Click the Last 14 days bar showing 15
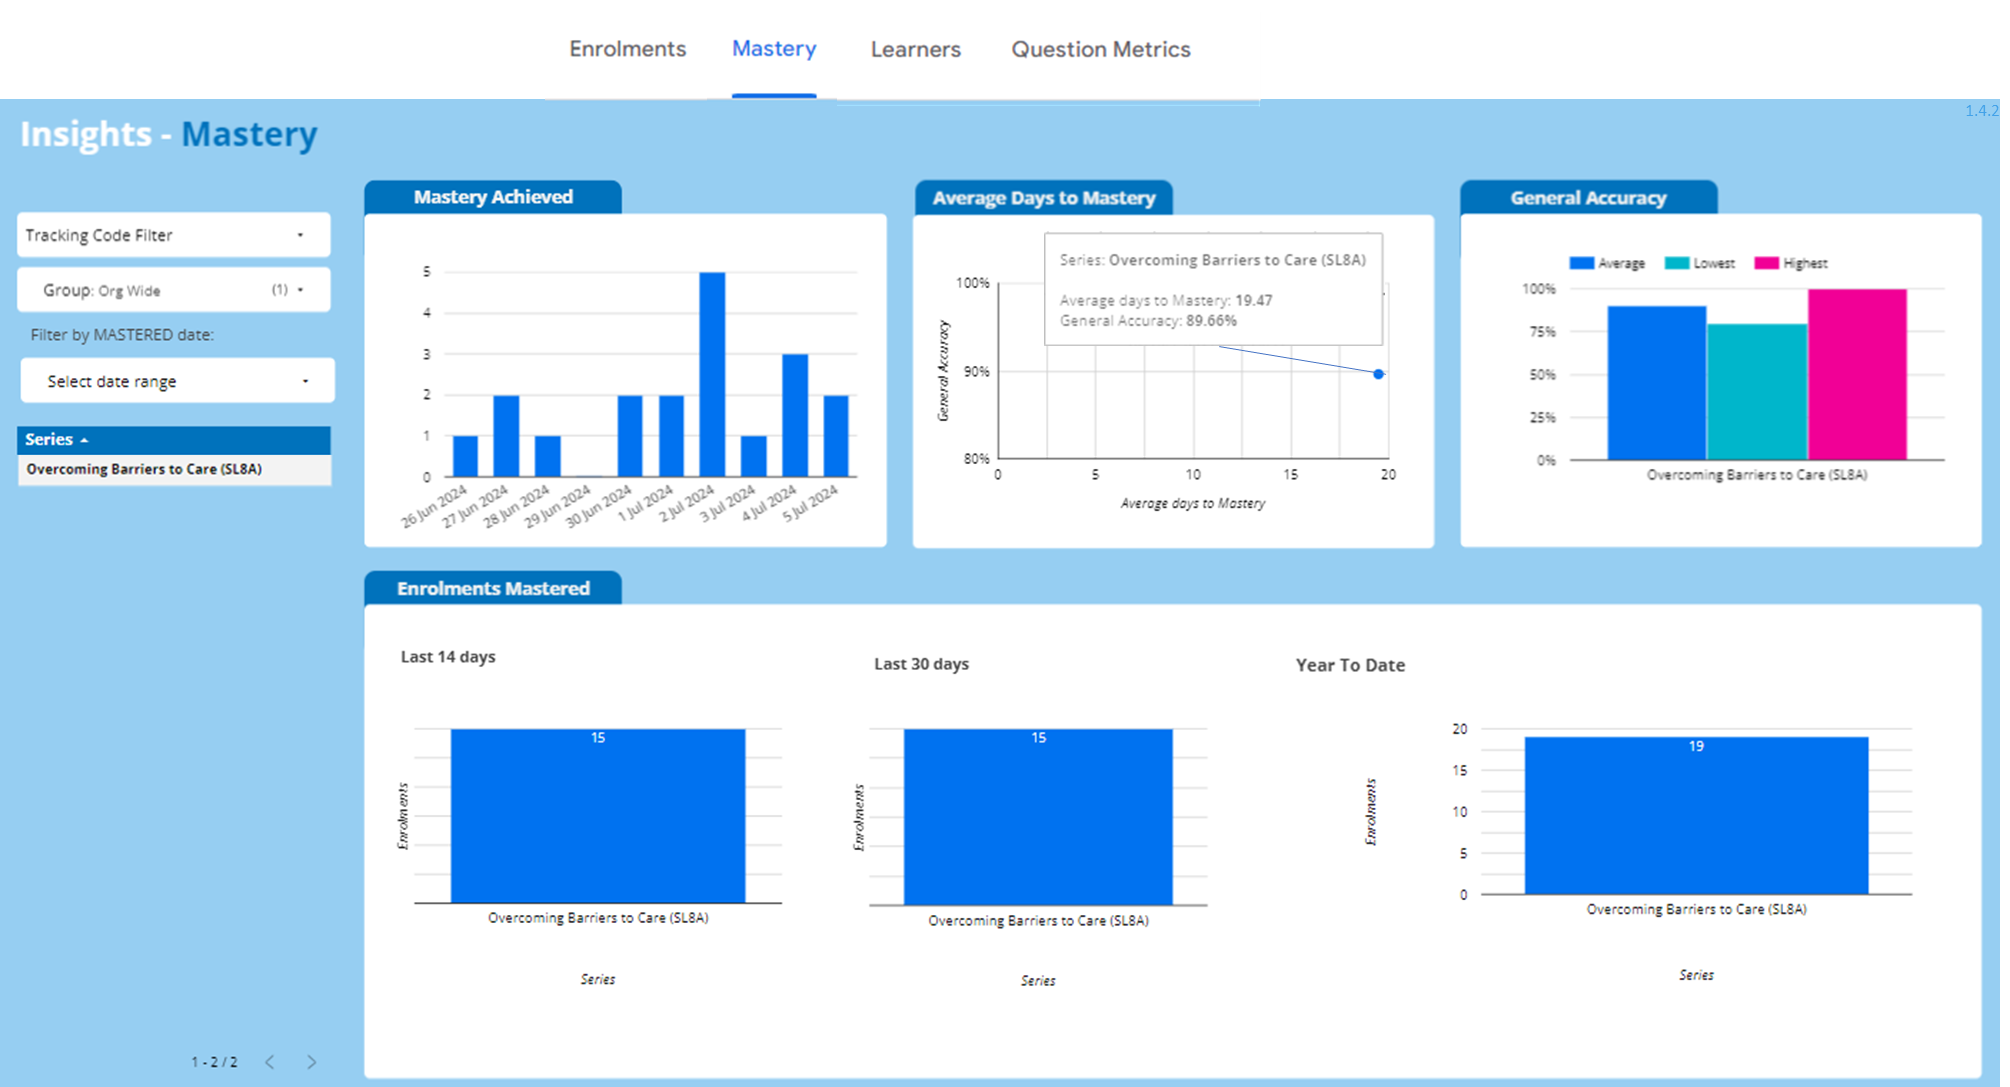The width and height of the screenshot is (2010, 1087). click(x=597, y=815)
